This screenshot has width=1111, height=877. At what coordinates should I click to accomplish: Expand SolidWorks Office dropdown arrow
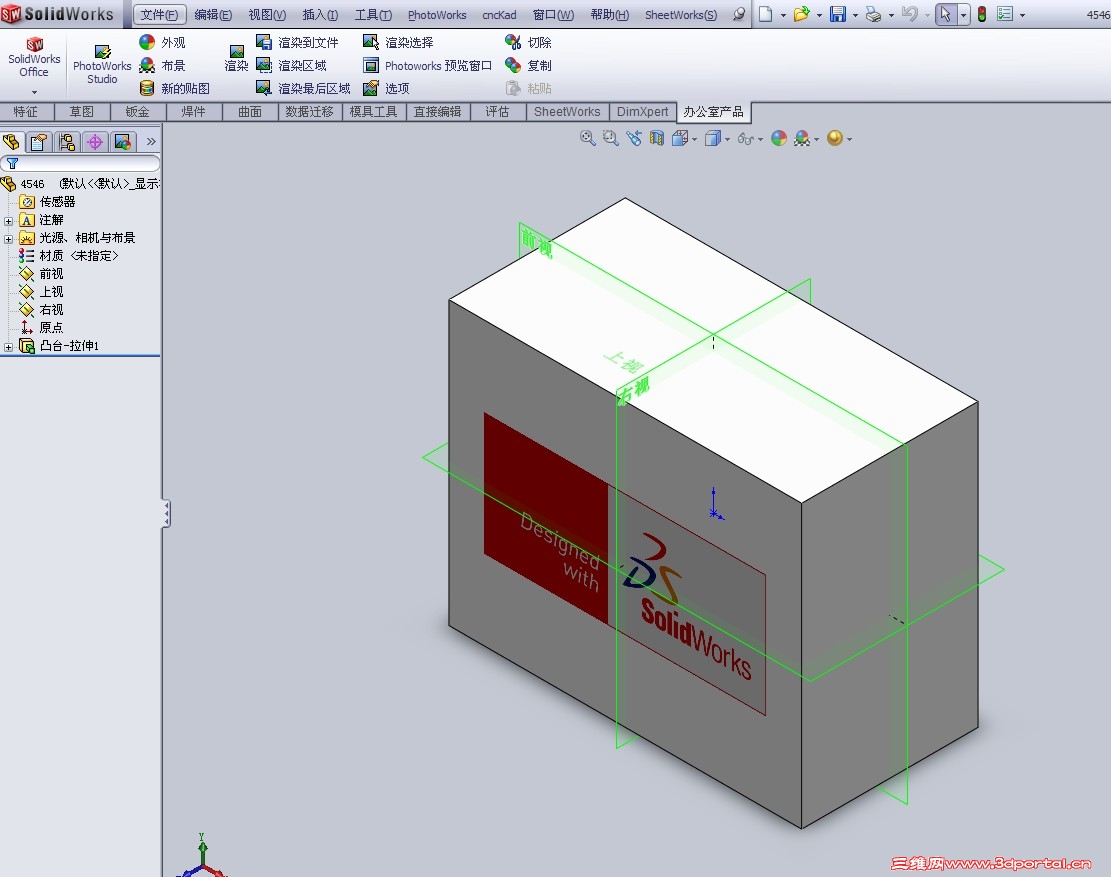34,91
